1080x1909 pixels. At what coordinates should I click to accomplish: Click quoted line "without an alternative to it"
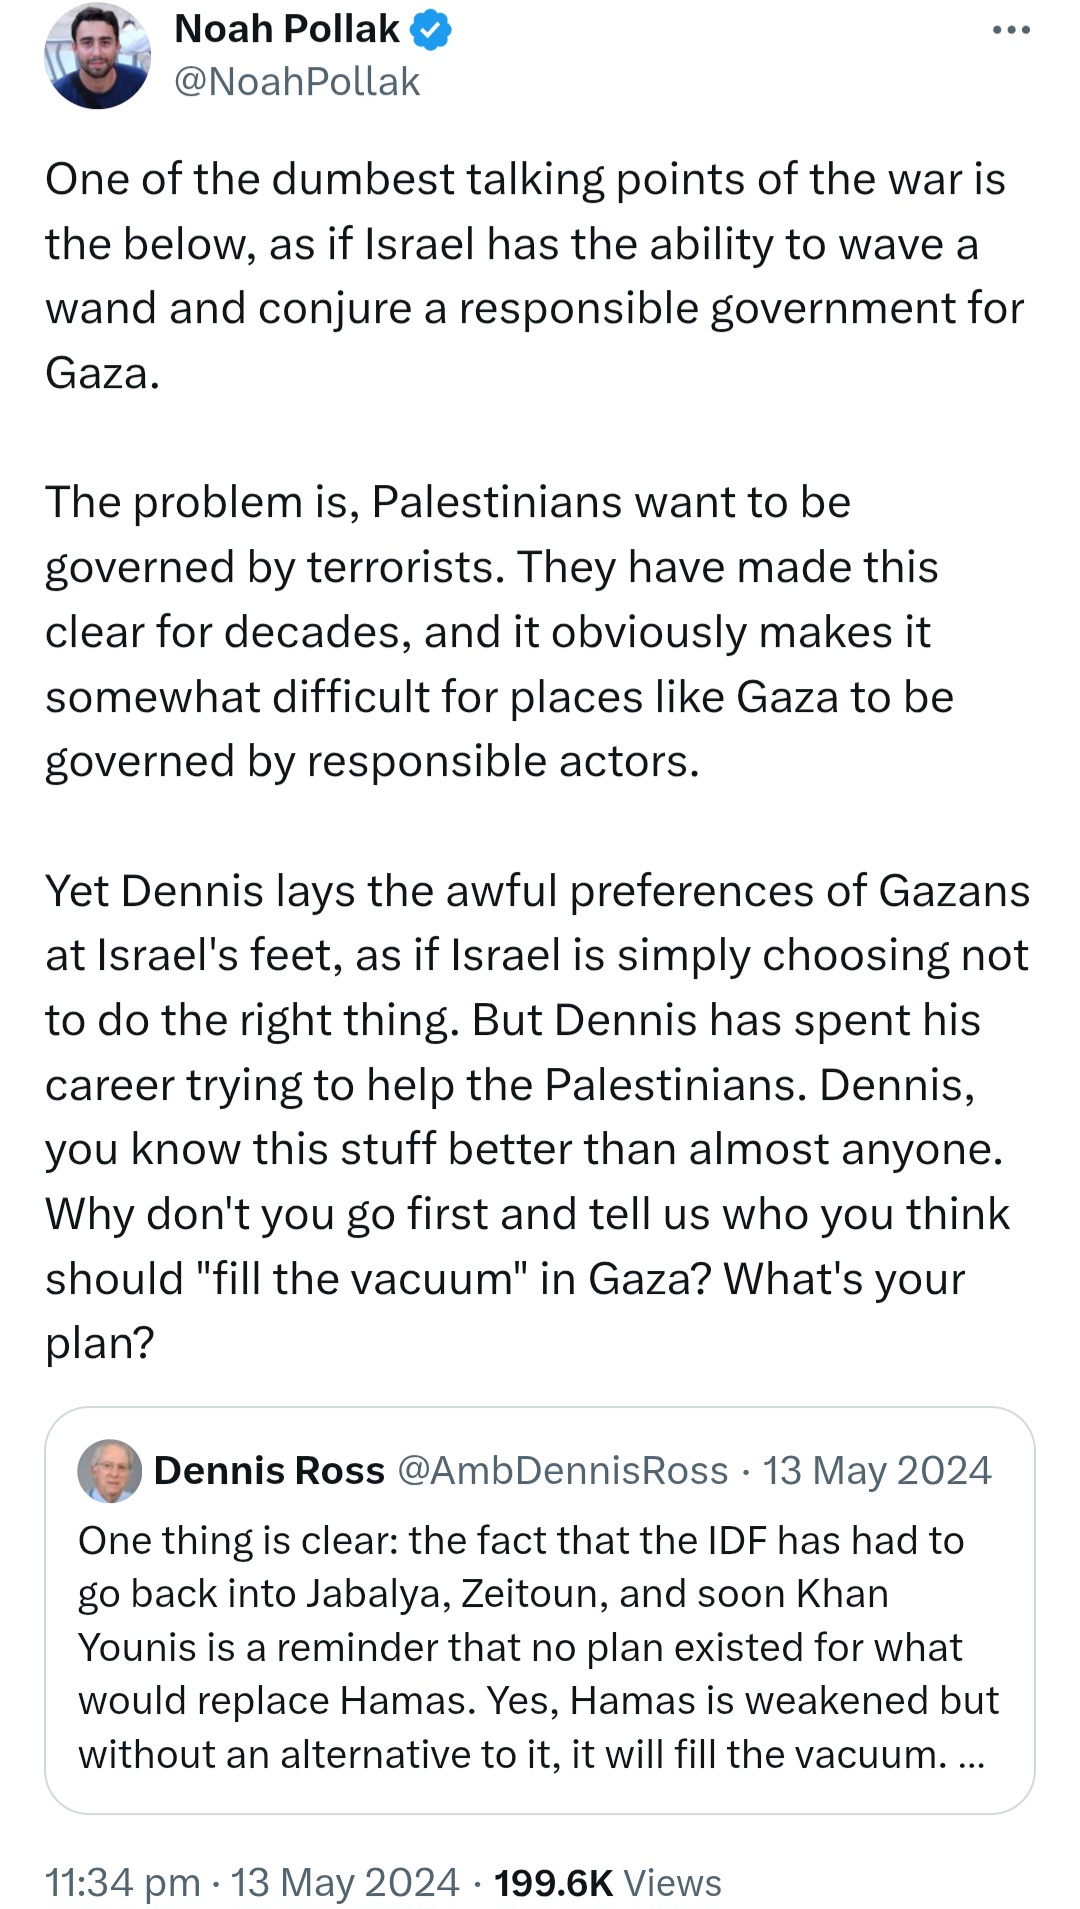[318, 1755]
